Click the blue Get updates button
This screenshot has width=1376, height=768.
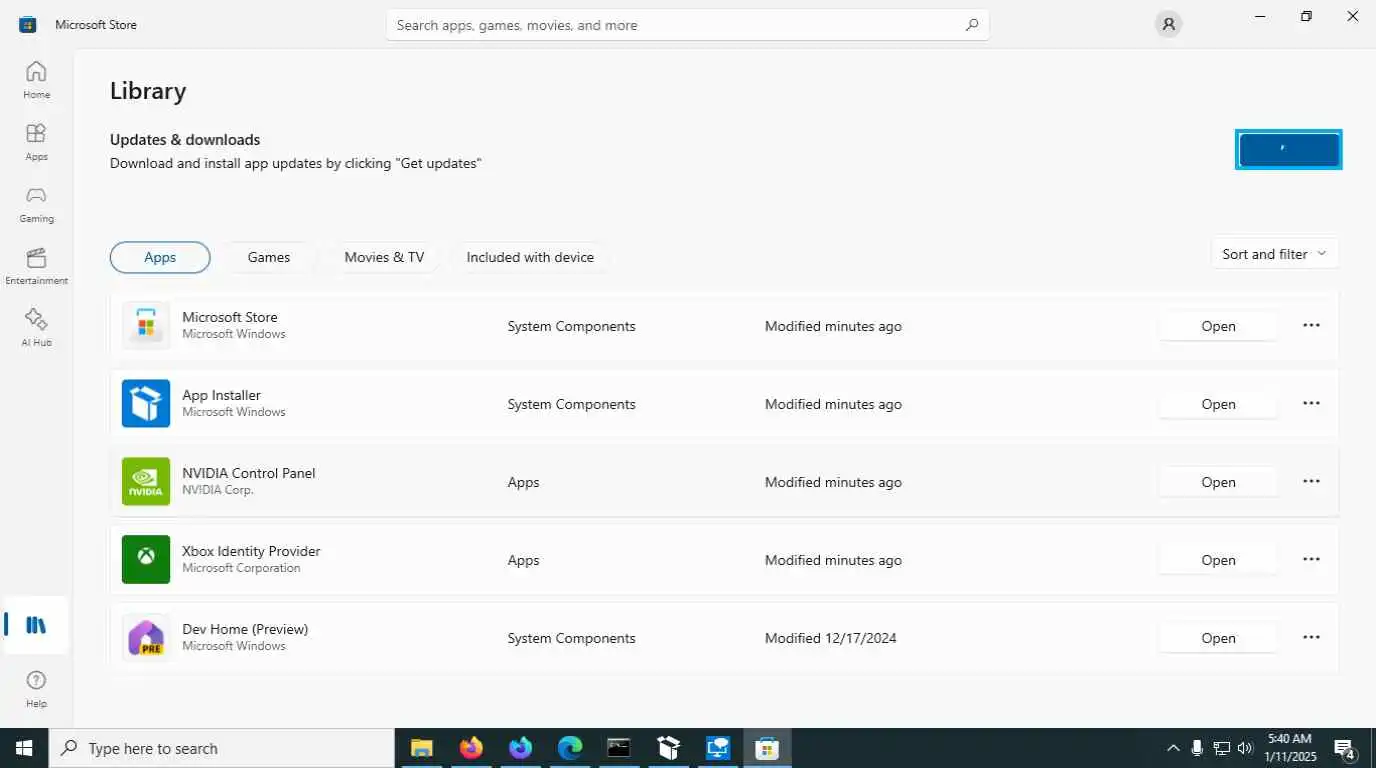pyautogui.click(x=1288, y=150)
